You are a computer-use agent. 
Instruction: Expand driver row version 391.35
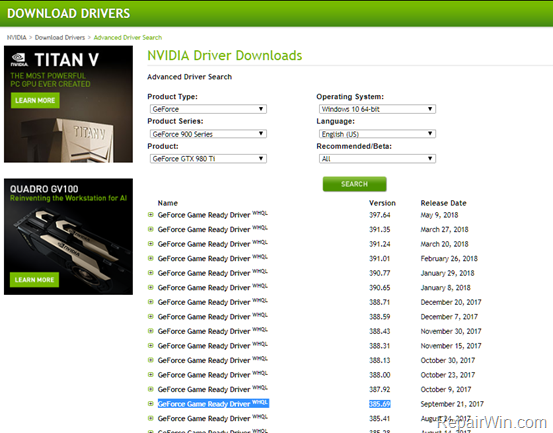coord(151,229)
